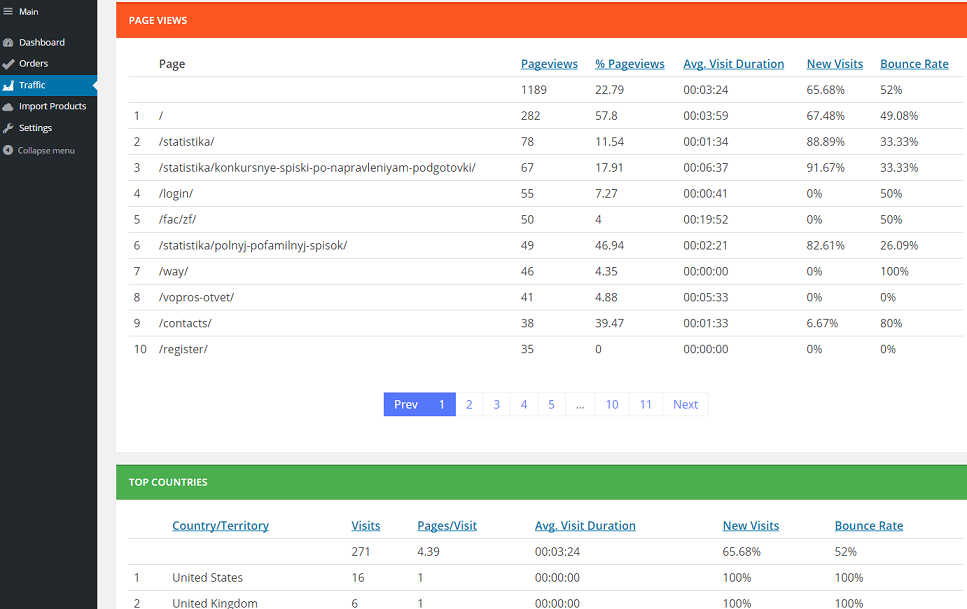Sort page views table by Pageviews
The height and width of the screenshot is (609, 967).
click(x=549, y=64)
